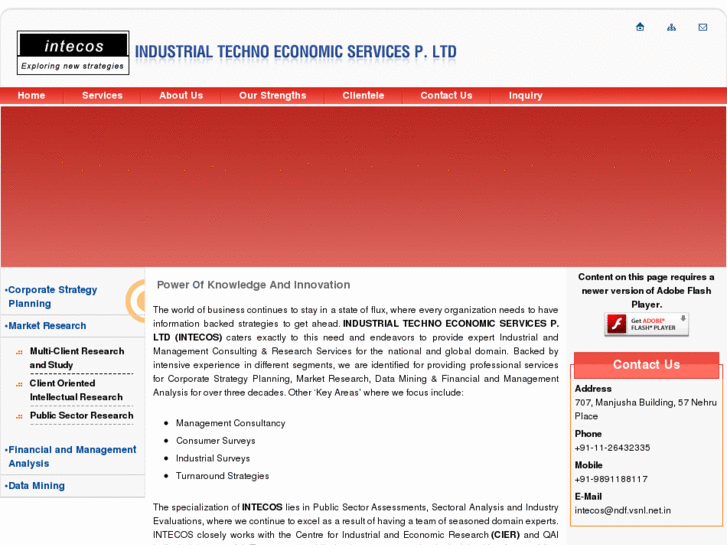The width and height of the screenshot is (727, 545).
Task: Click the intecos@ndf.vsnl.net.in email text
Action: 623,510
